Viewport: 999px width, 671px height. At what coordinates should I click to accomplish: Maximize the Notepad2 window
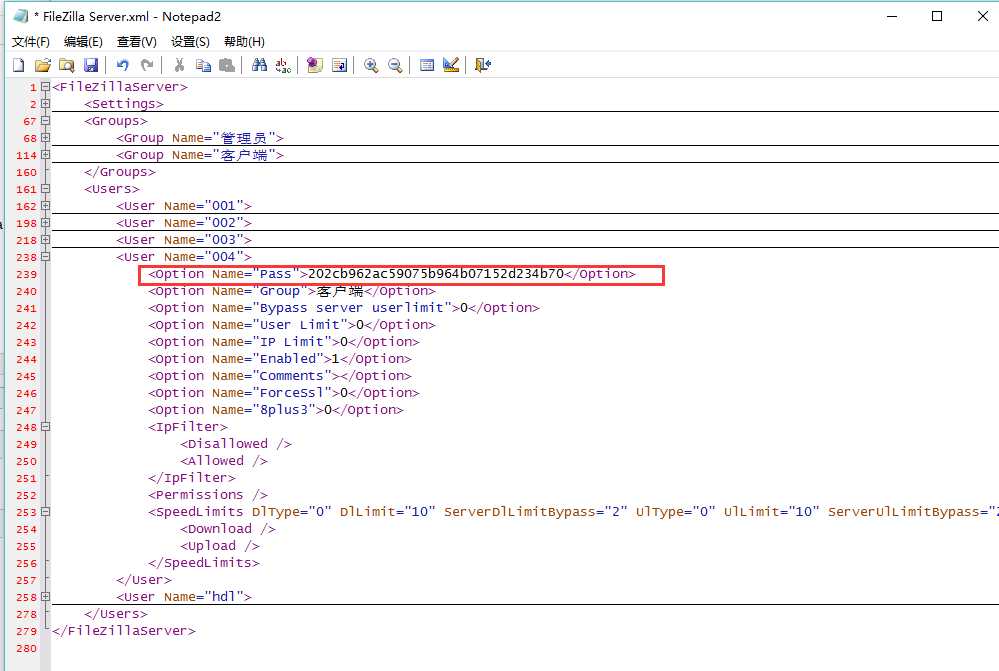click(937, 16)
